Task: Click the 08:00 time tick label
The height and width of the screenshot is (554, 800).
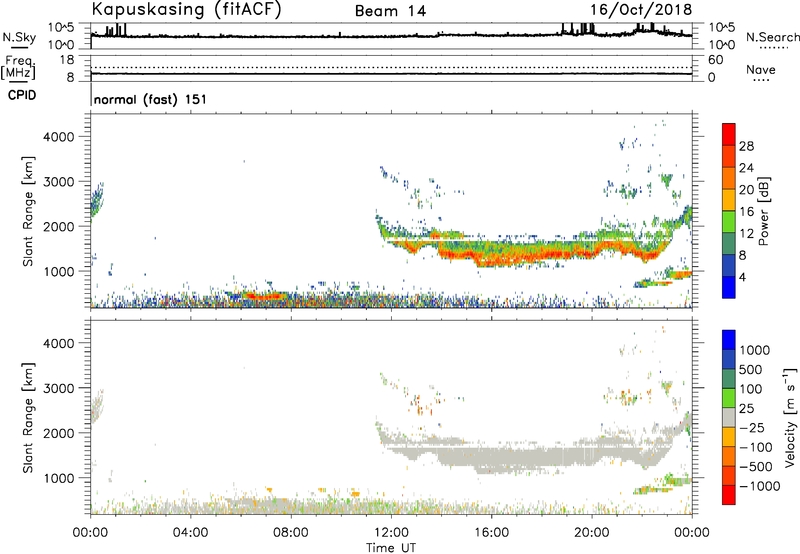Action: pos(291,533)
